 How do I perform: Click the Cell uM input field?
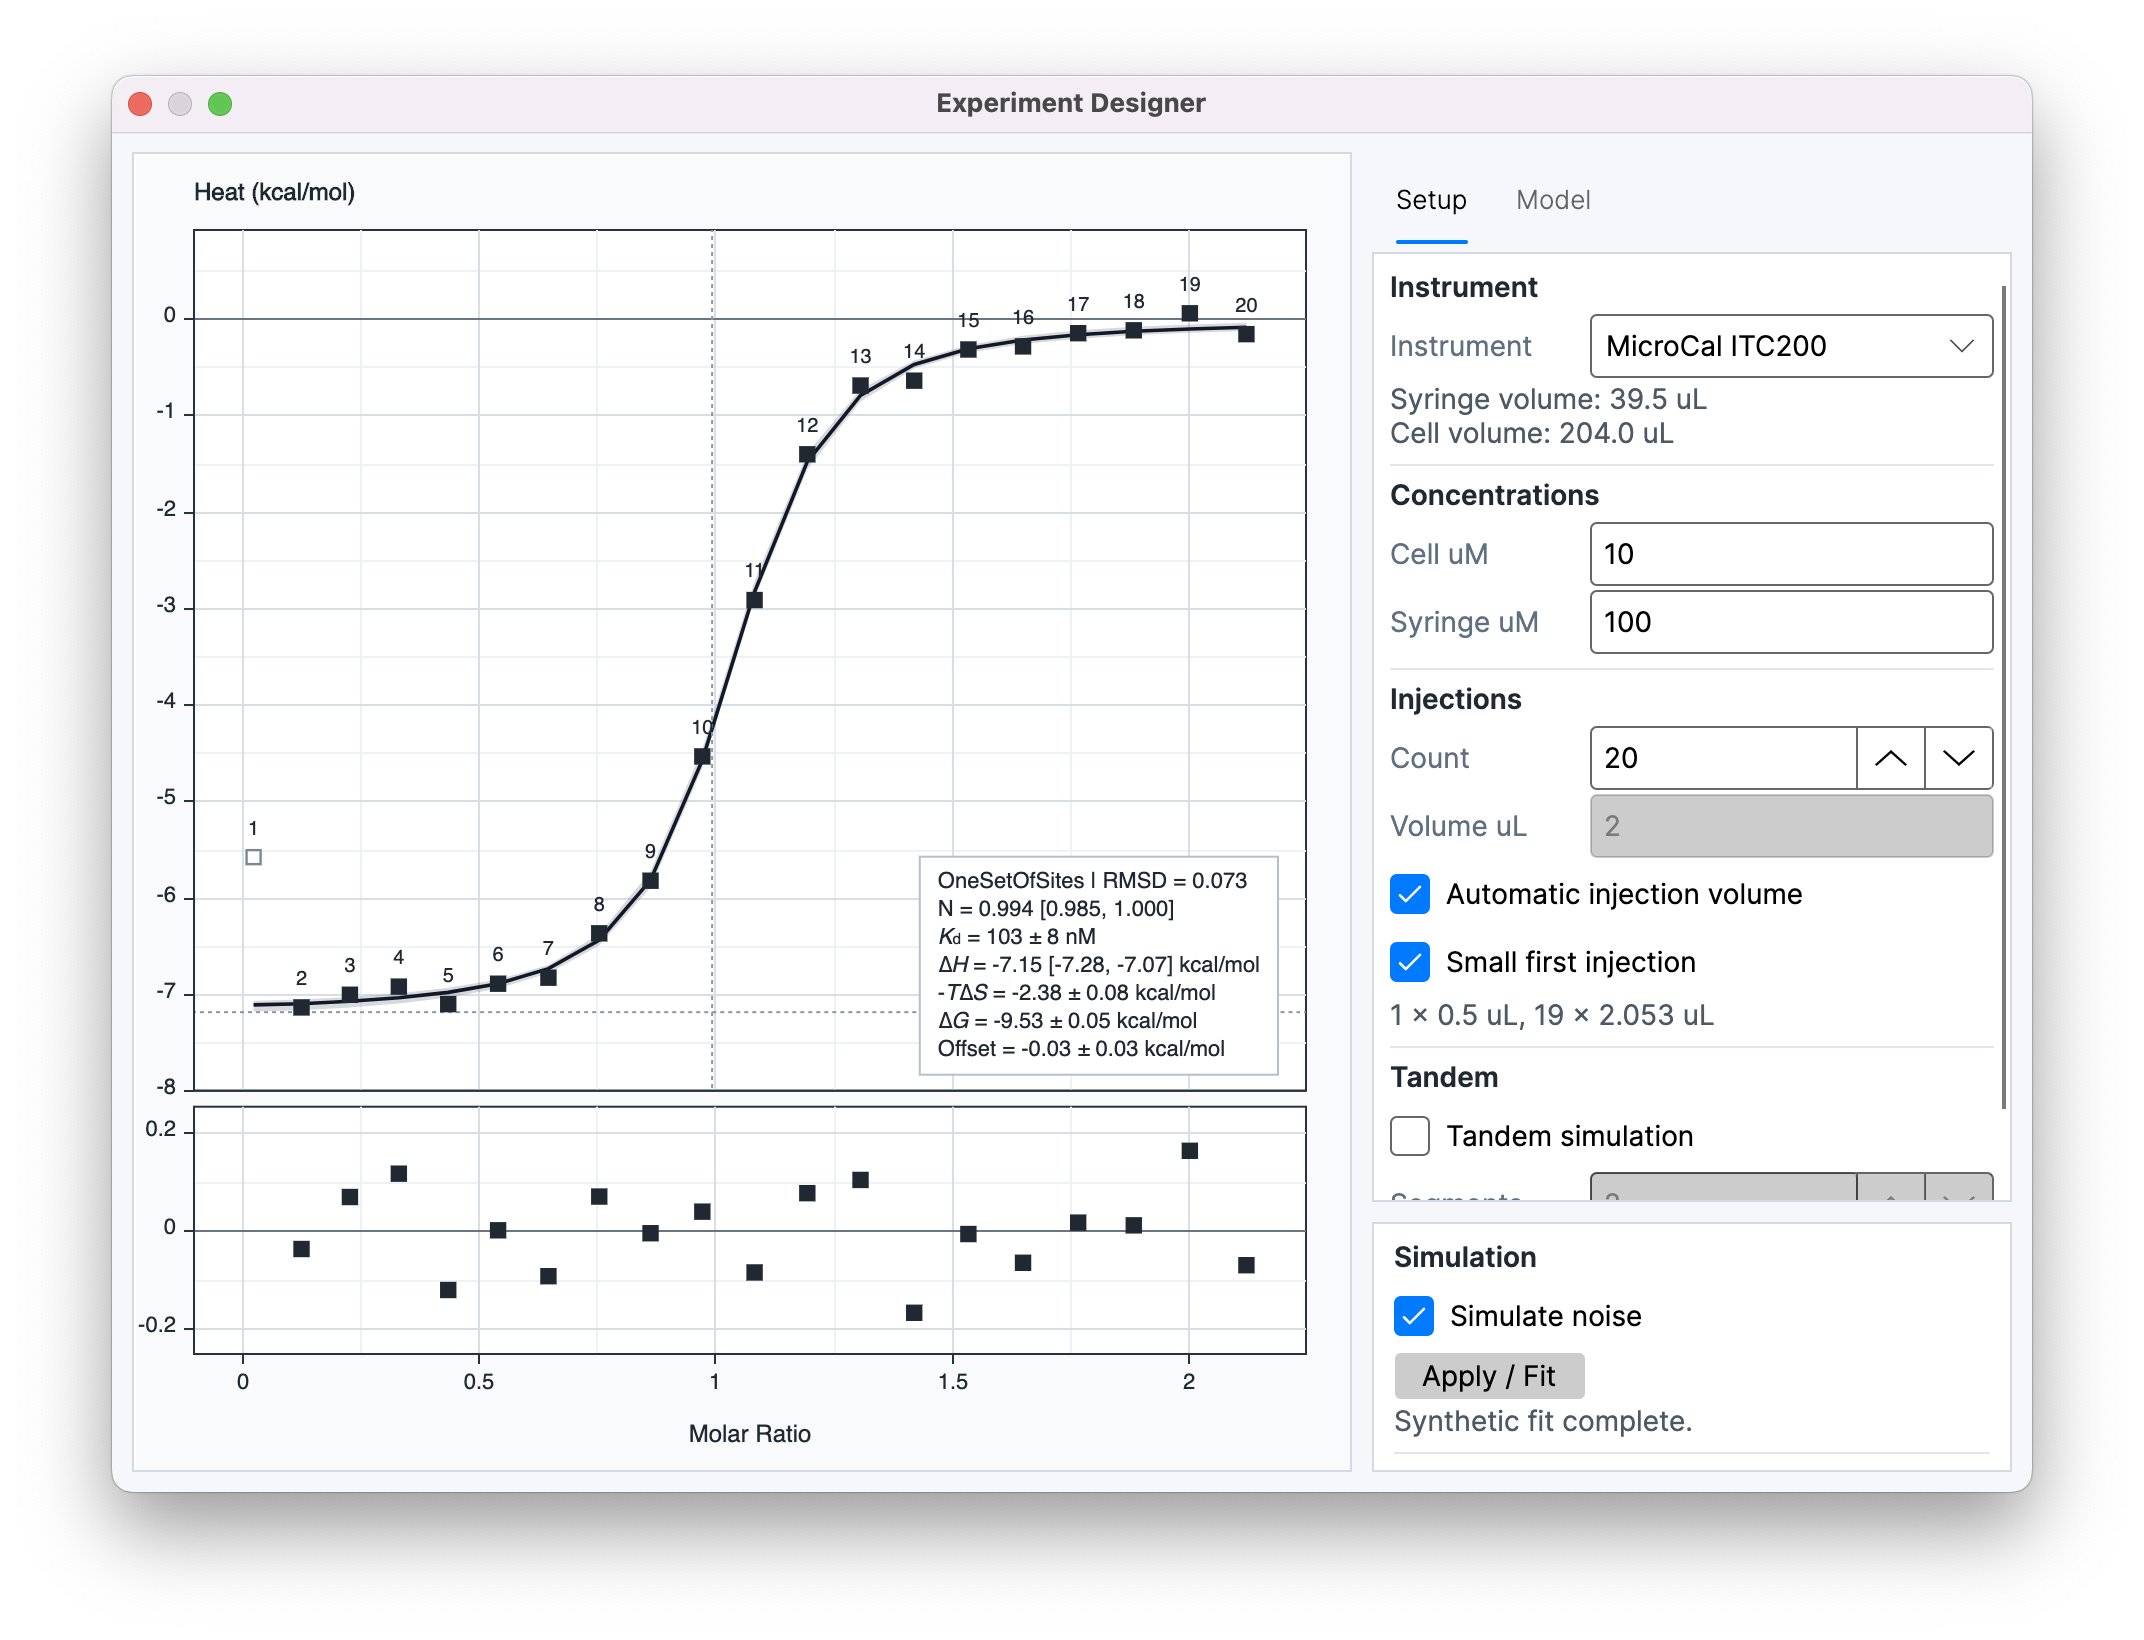pos(1790,554)
